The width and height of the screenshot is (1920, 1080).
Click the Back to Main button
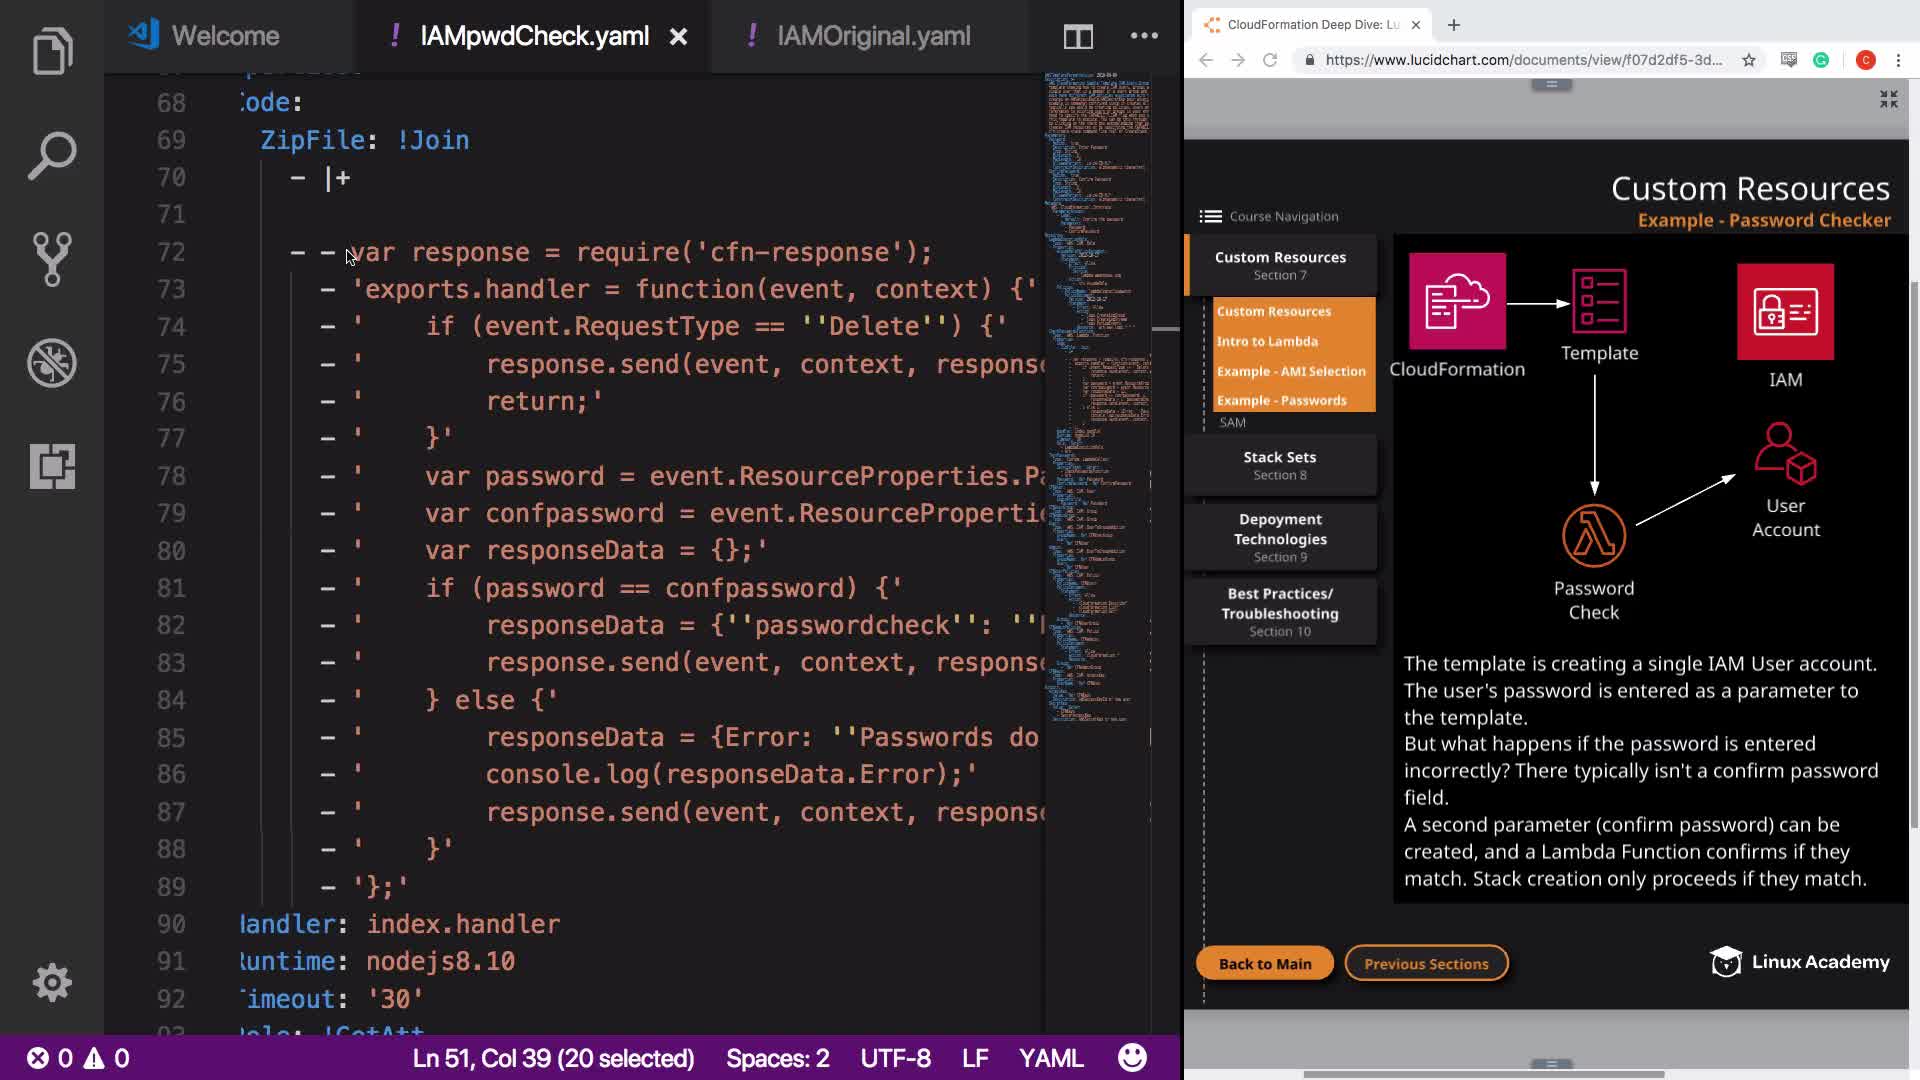point(1264,963)
